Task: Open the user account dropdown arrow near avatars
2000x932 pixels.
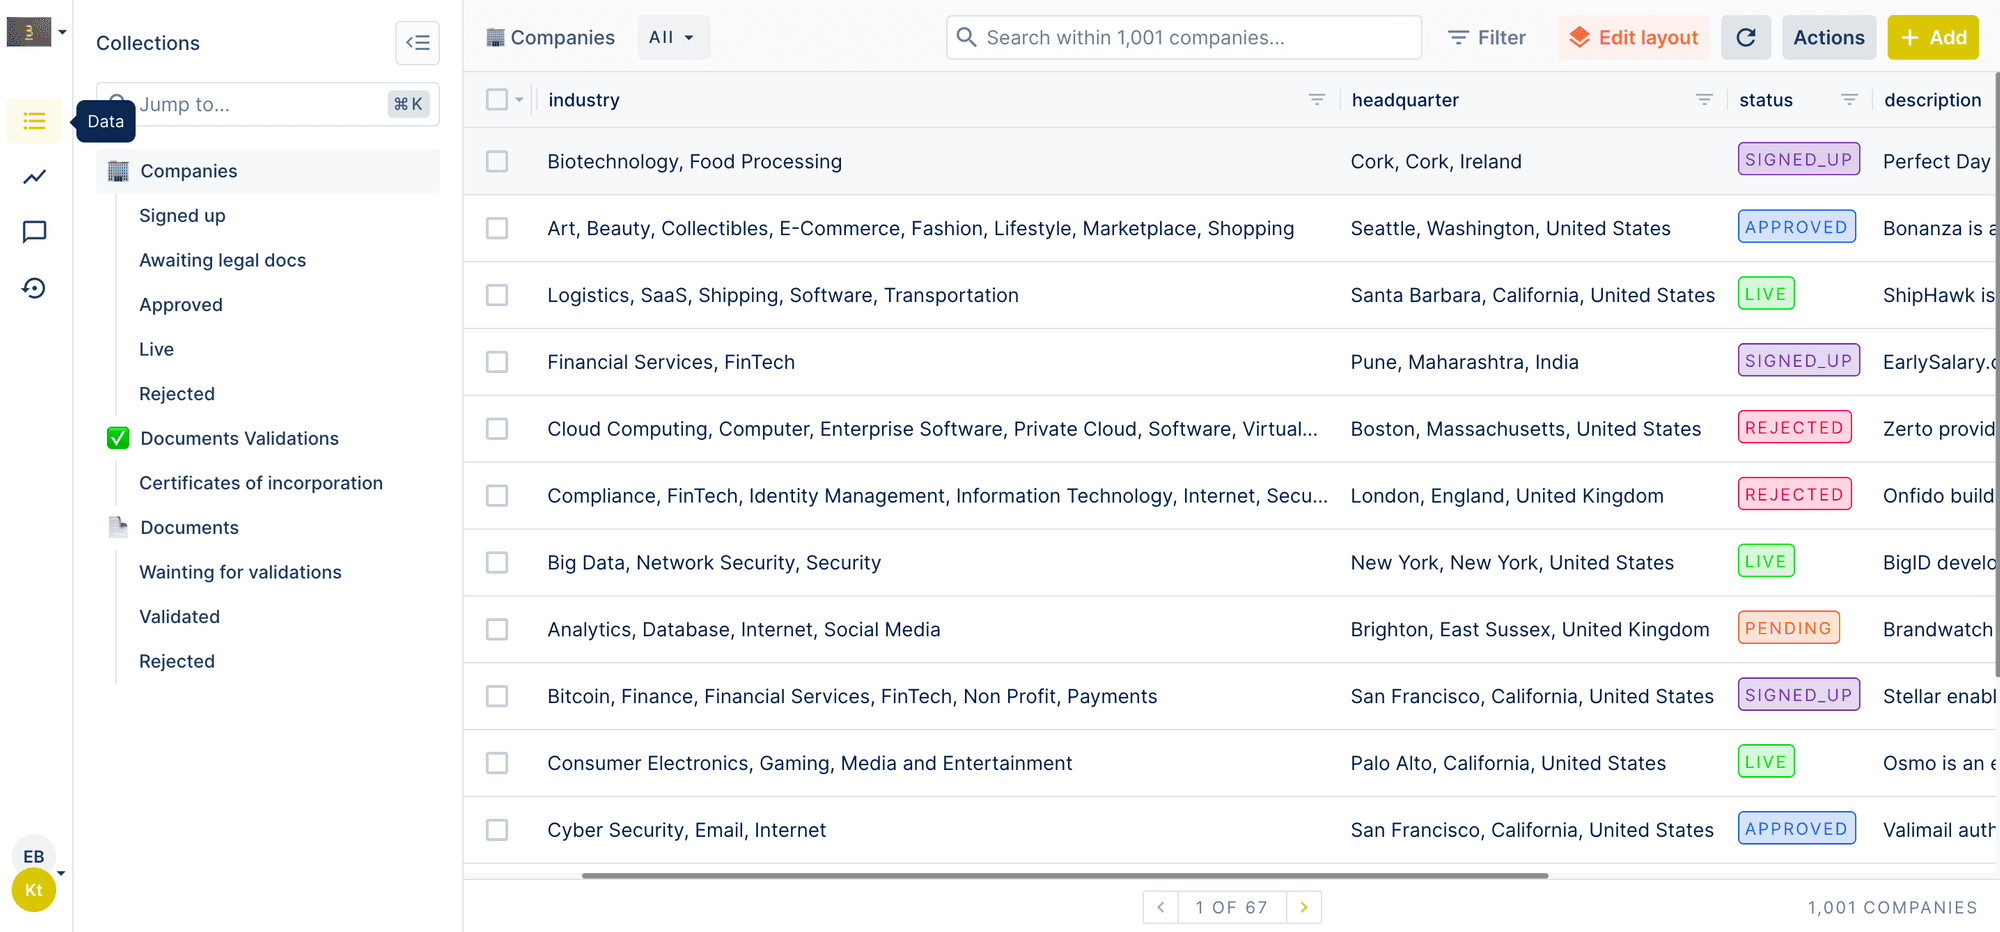Action: (x=62, y=873)
